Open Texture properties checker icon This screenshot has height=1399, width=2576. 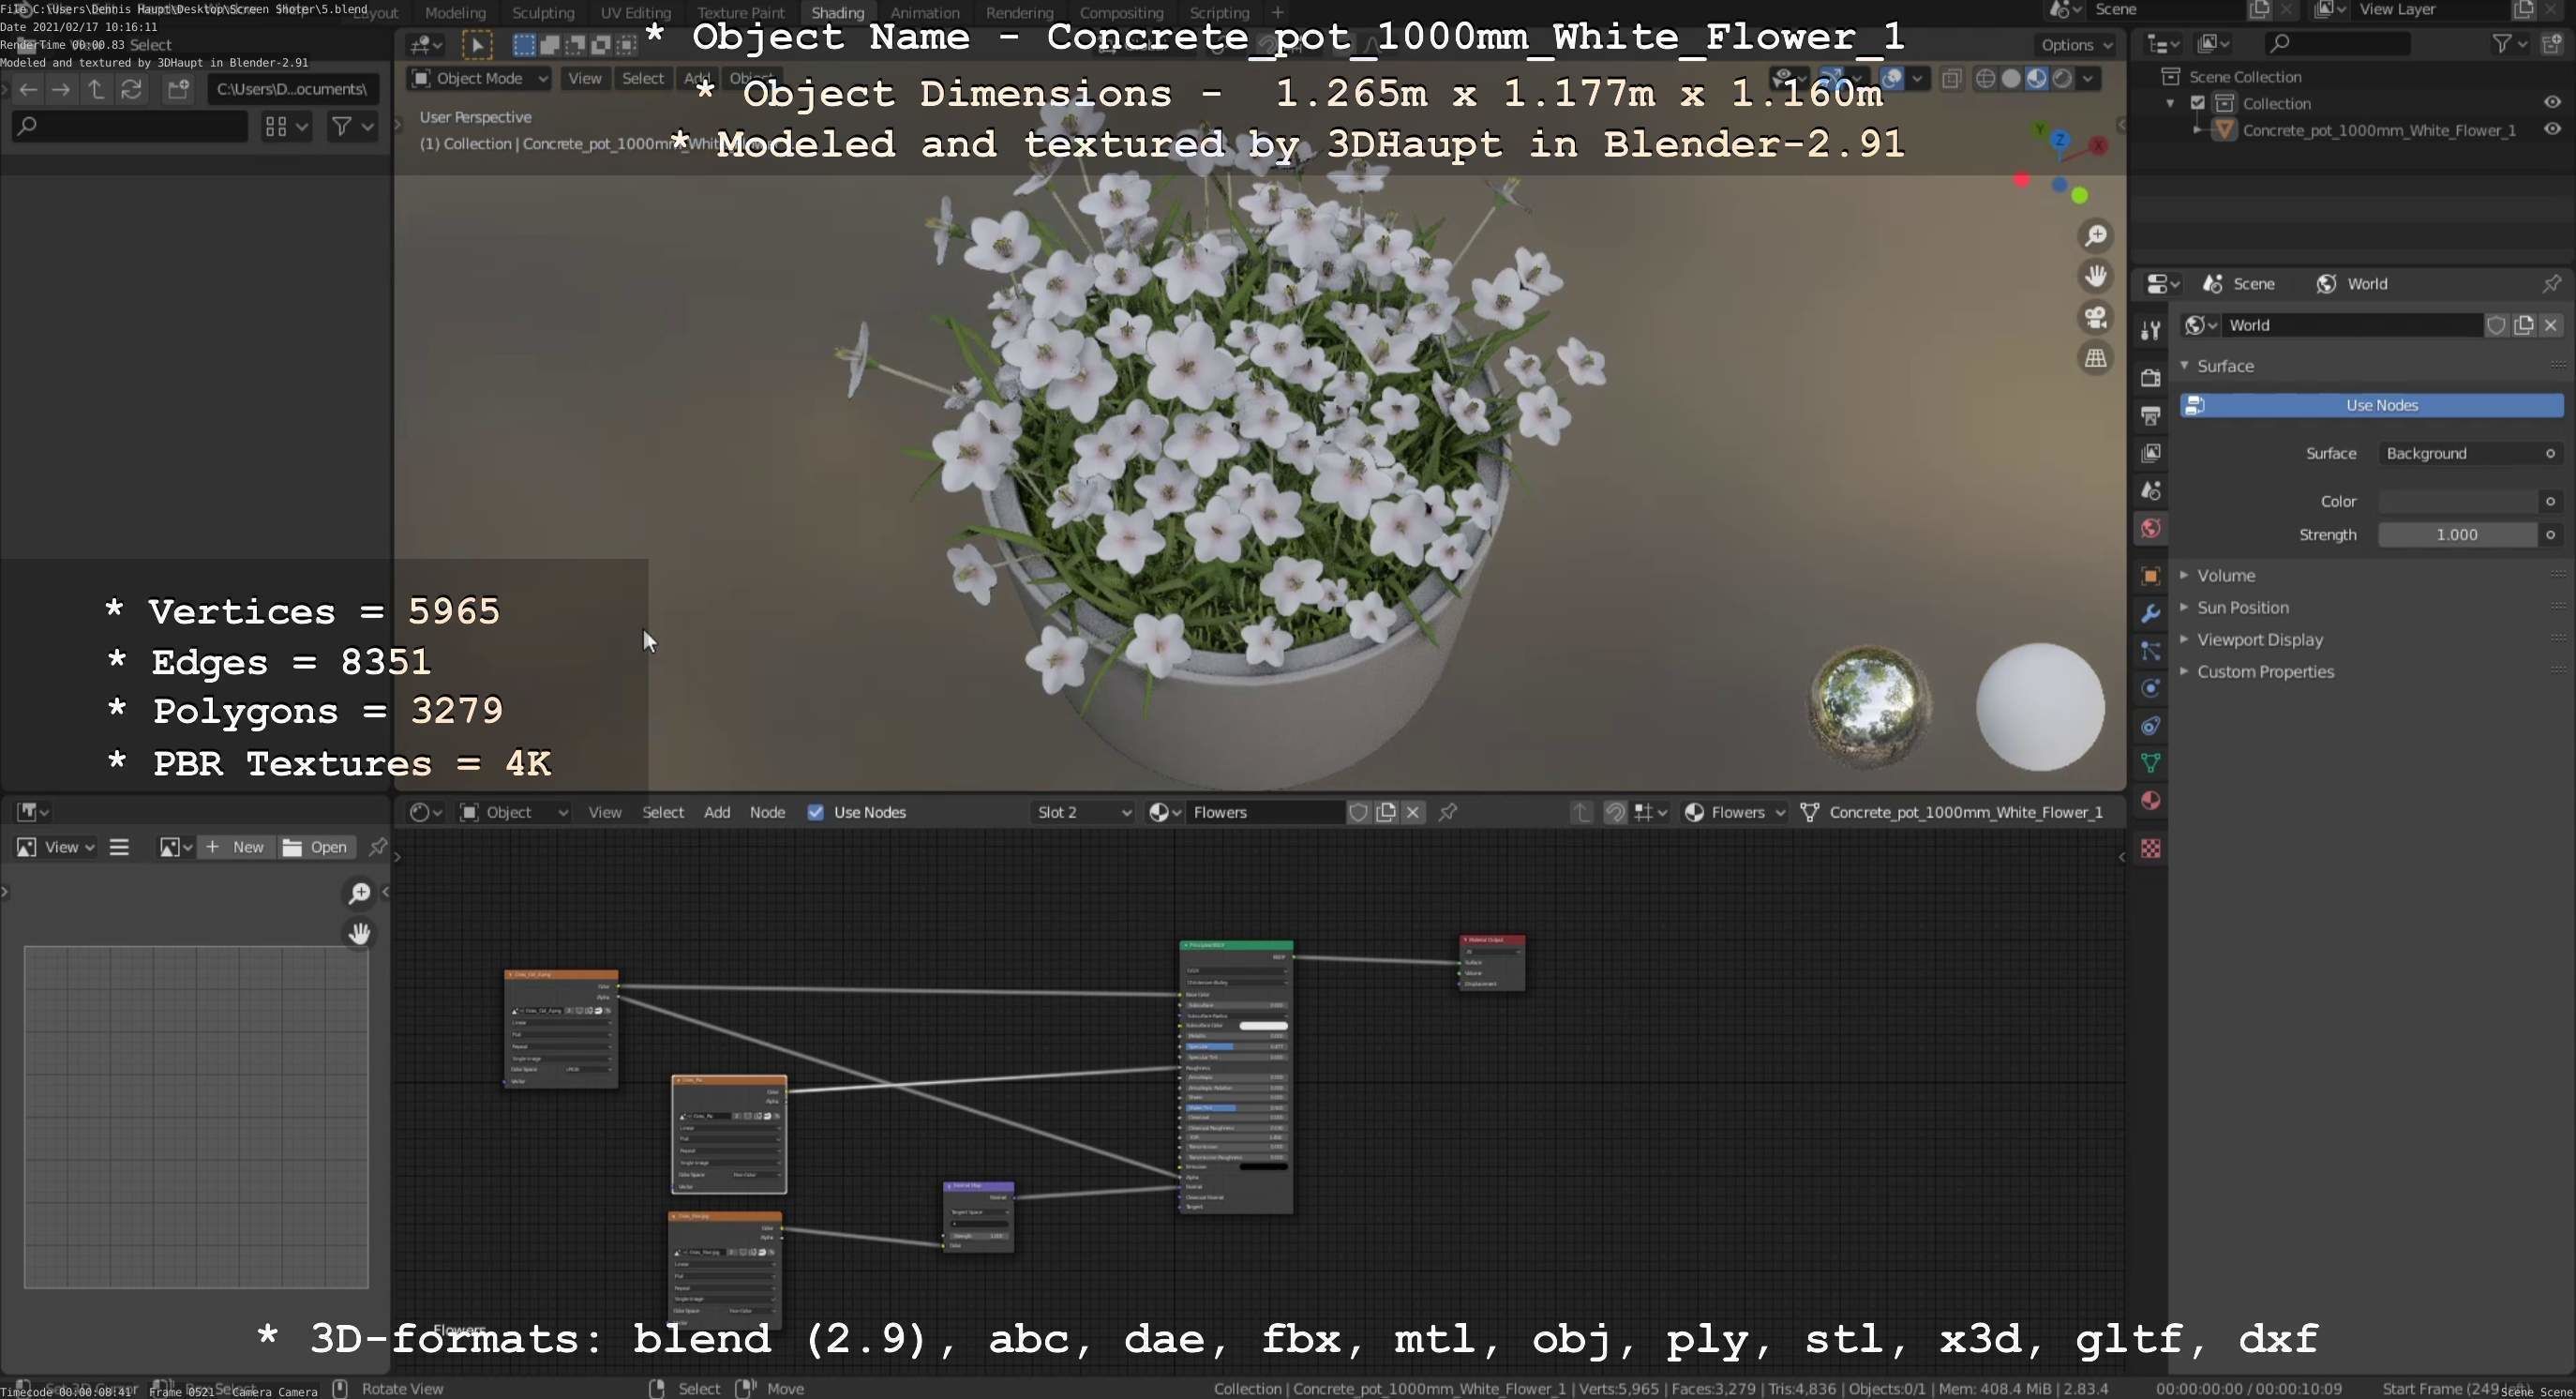(2150, 848)
